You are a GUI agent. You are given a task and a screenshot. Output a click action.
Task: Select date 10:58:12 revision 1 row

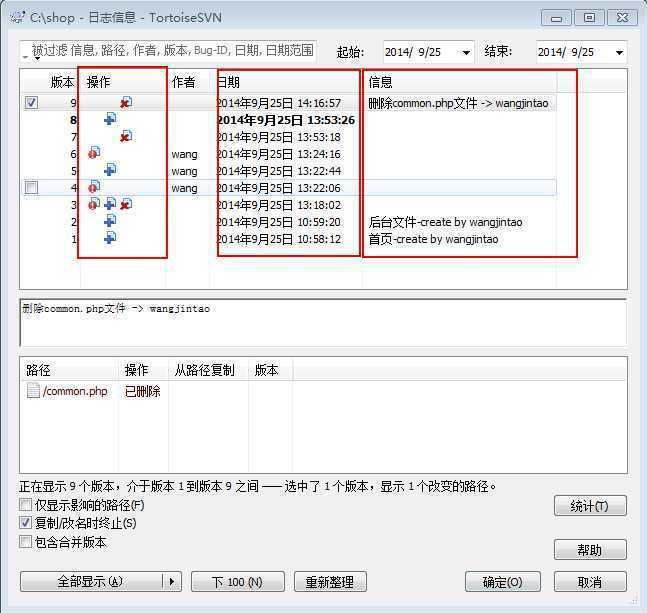(x=279, y=239)
